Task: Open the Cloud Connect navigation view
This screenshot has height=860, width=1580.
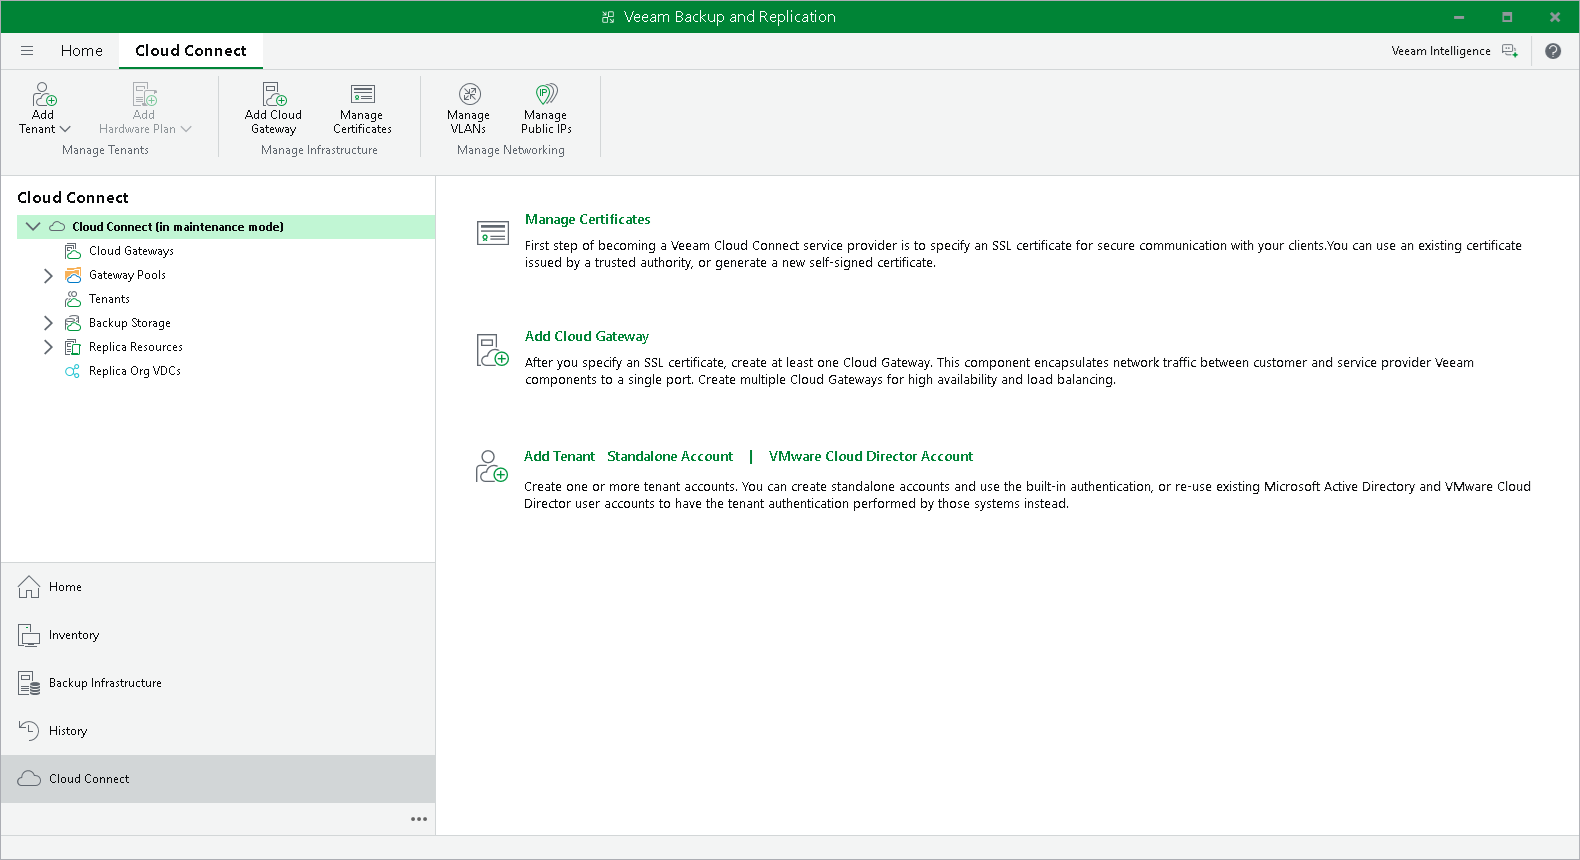Action: coord(218,779)
